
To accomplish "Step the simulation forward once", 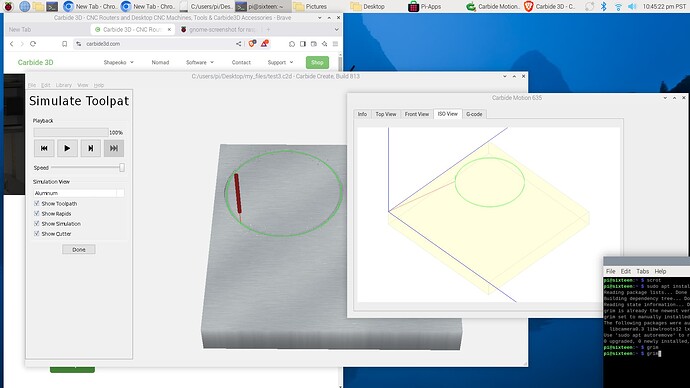I will [91, 148].
